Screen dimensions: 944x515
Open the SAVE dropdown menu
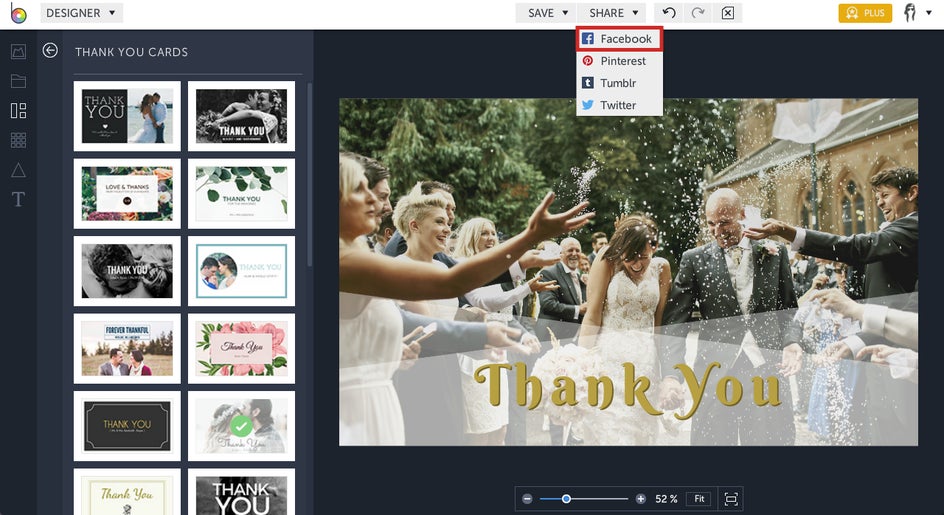click(547, 13)
